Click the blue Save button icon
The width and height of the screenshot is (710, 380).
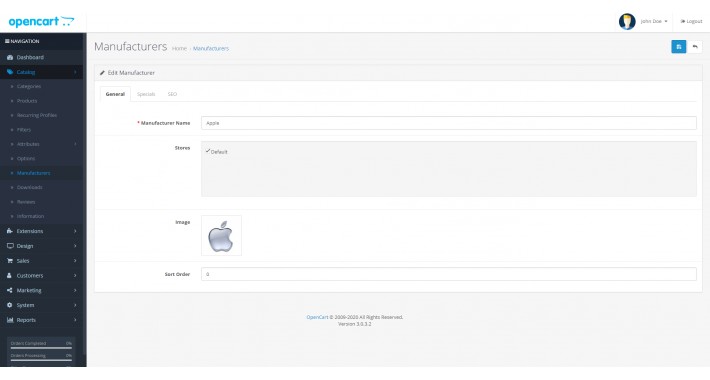pyautogui.click(x=678, y=47)
